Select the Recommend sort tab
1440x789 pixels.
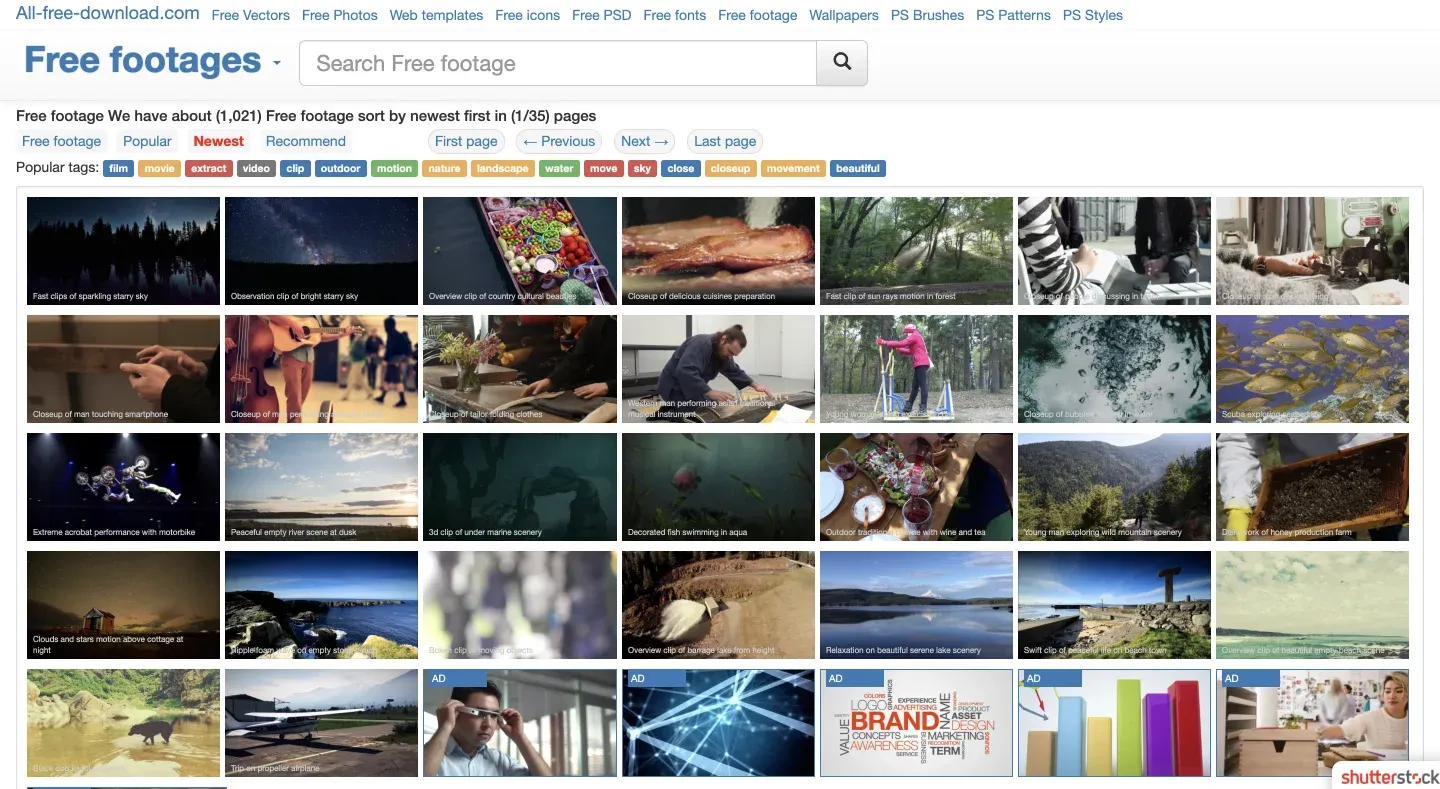[305, 141]
